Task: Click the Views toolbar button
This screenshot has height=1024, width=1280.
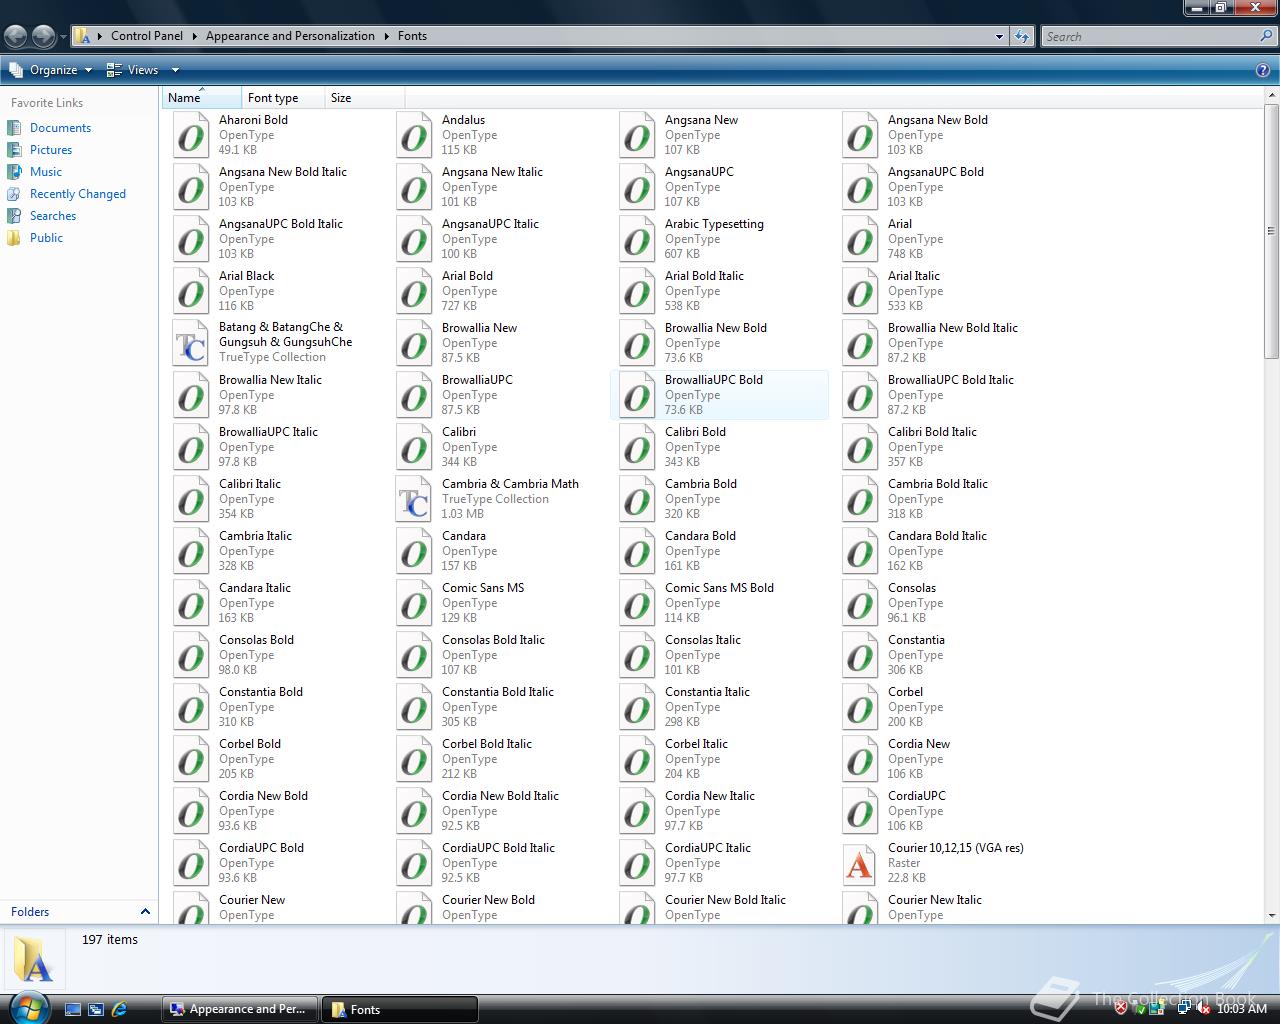Action: coord(133,70)
